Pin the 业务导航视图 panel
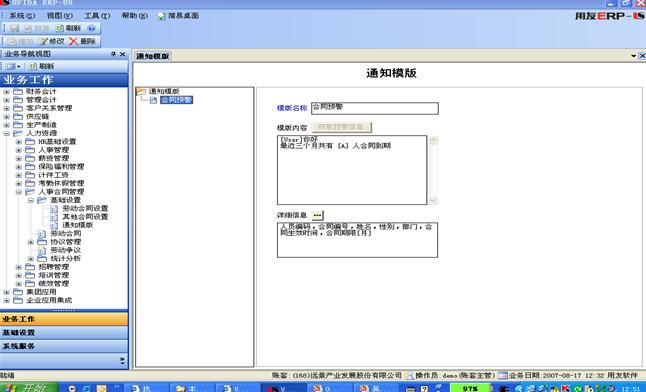 click(x=113, y=54)
